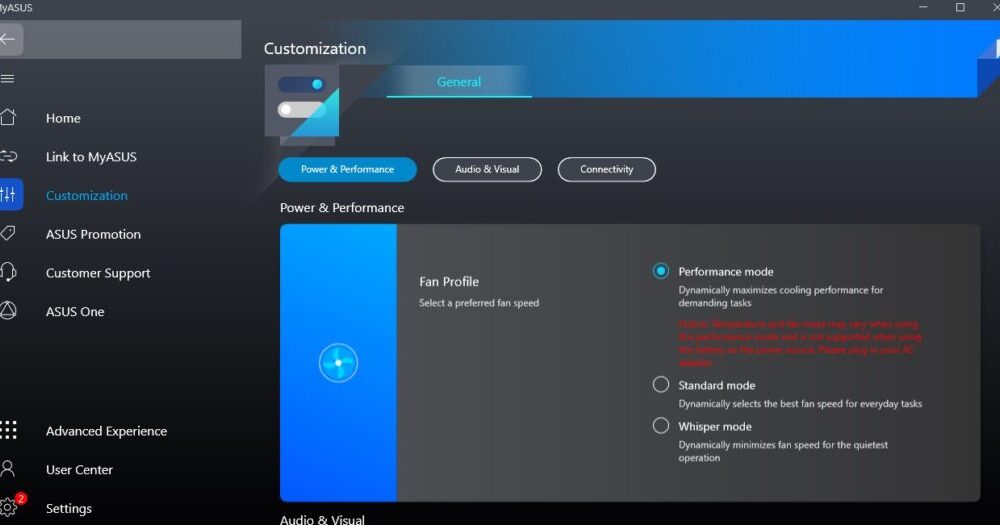Click the Customization sliders icon
The width and height of the screenshot is (1000, 525).
click(9, 195)
